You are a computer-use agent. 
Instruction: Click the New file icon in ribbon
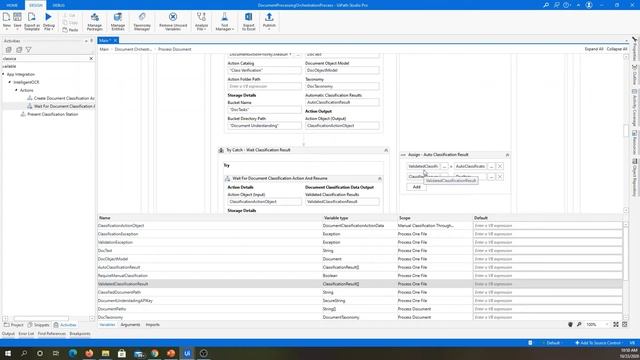7,17
